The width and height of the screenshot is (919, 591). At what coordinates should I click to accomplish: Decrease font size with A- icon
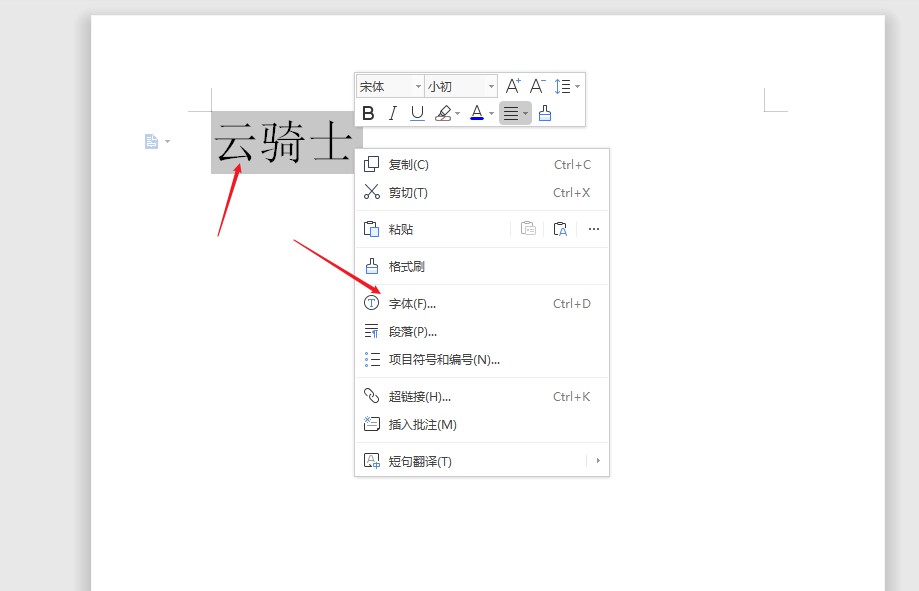[x=537, y=87]
